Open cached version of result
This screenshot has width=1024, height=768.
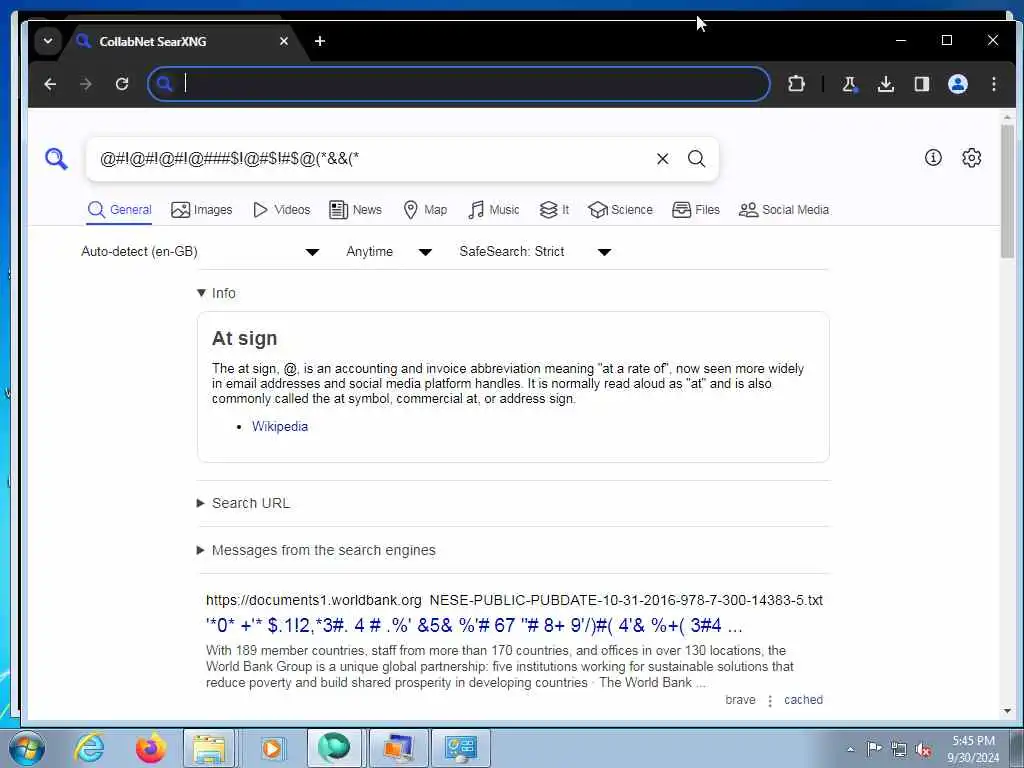803,699
